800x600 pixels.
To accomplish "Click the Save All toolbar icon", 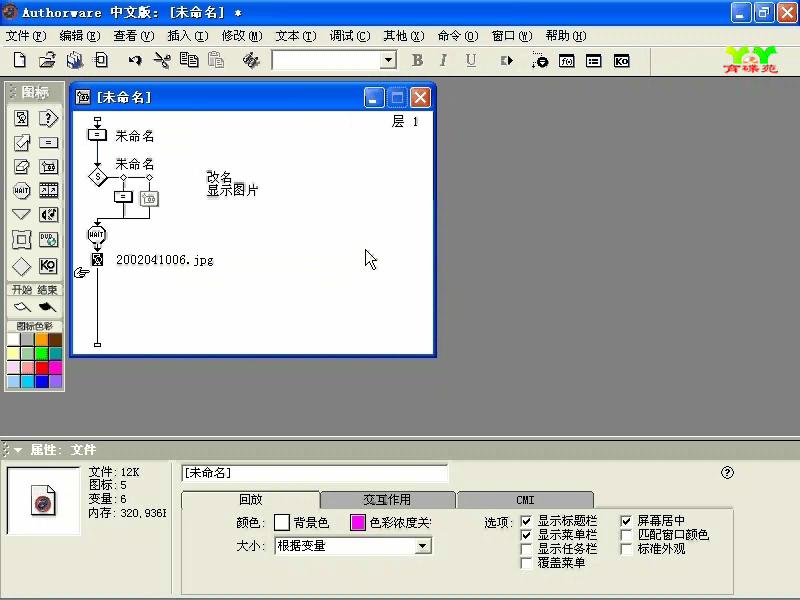I will pyautogui.click(x=74, y=60).
